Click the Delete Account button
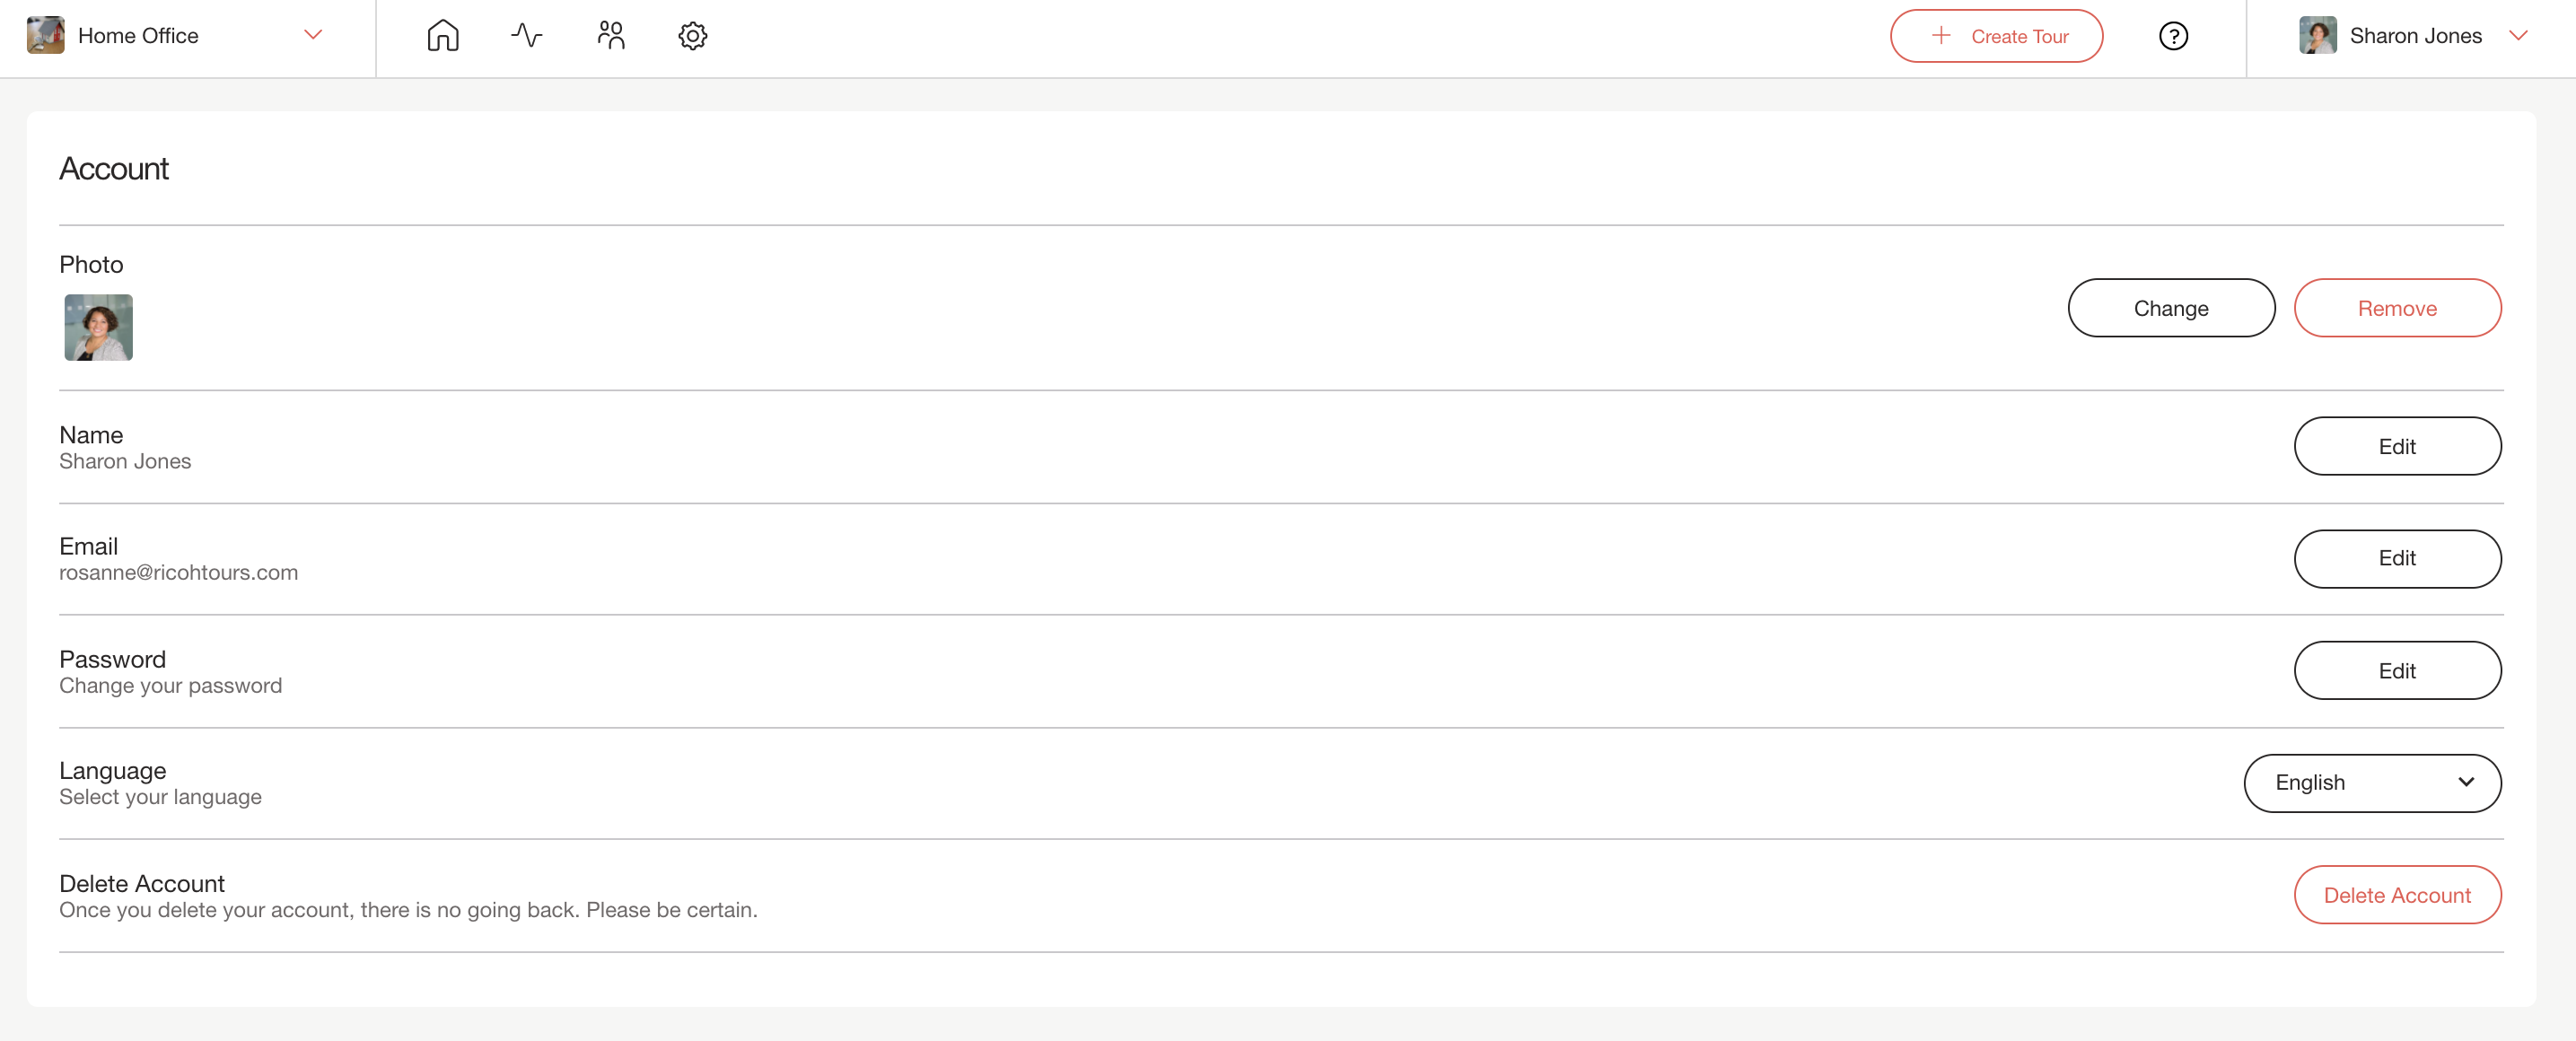2576x1041 pixels. tap(2397, 895)
